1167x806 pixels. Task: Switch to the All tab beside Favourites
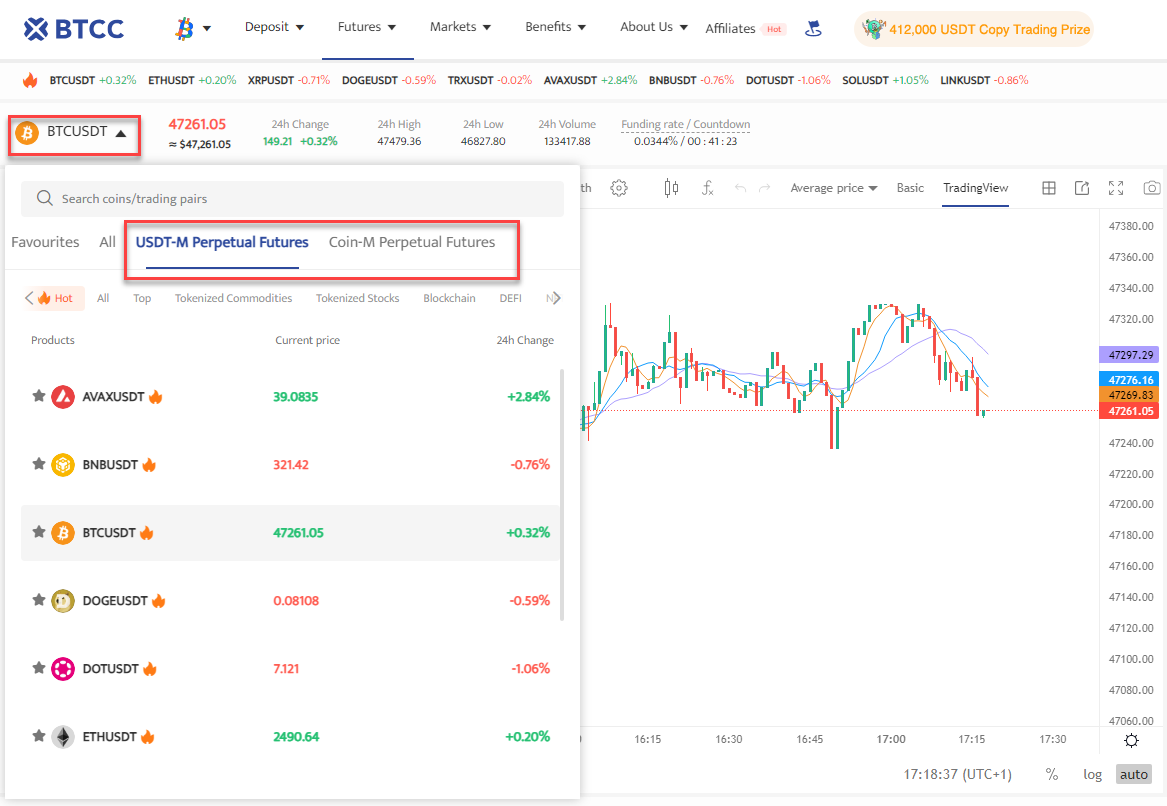pos(107,242)
